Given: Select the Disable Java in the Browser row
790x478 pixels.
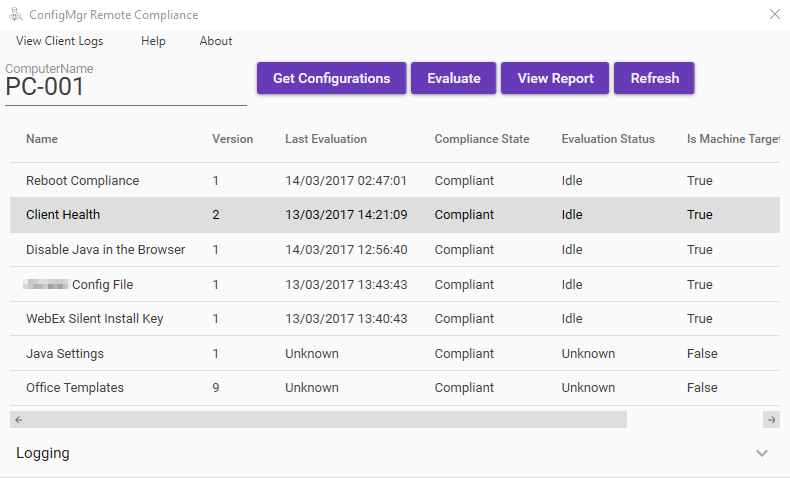Looking at the screenshot, I should point(105,250).
